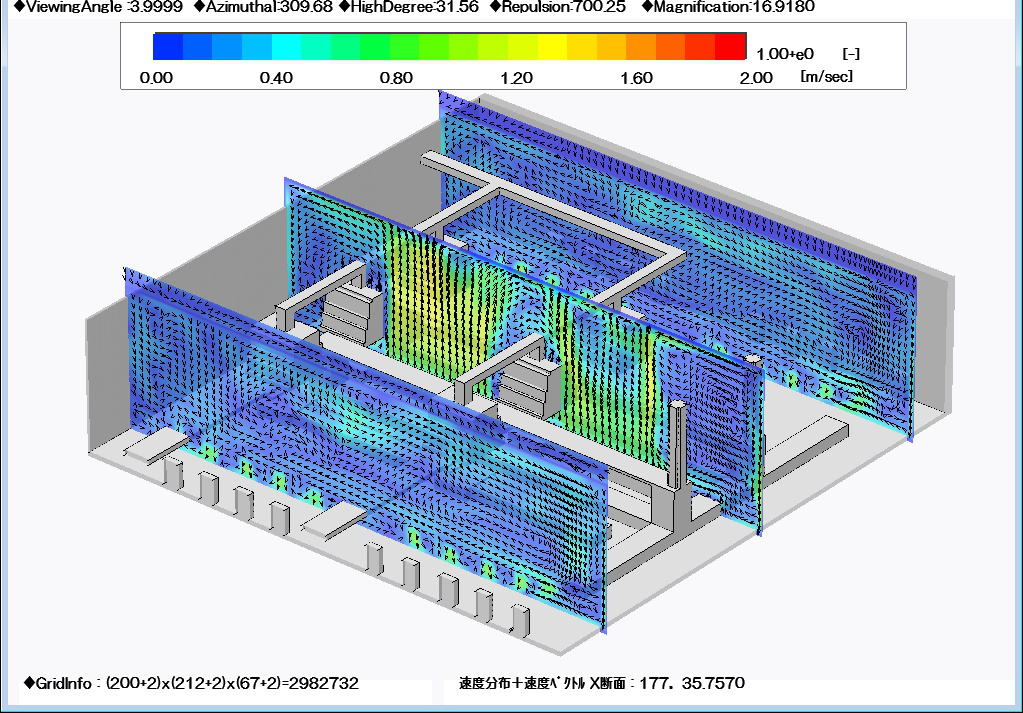Select the Azimuthal:309.68 value

tap(264, 7)
